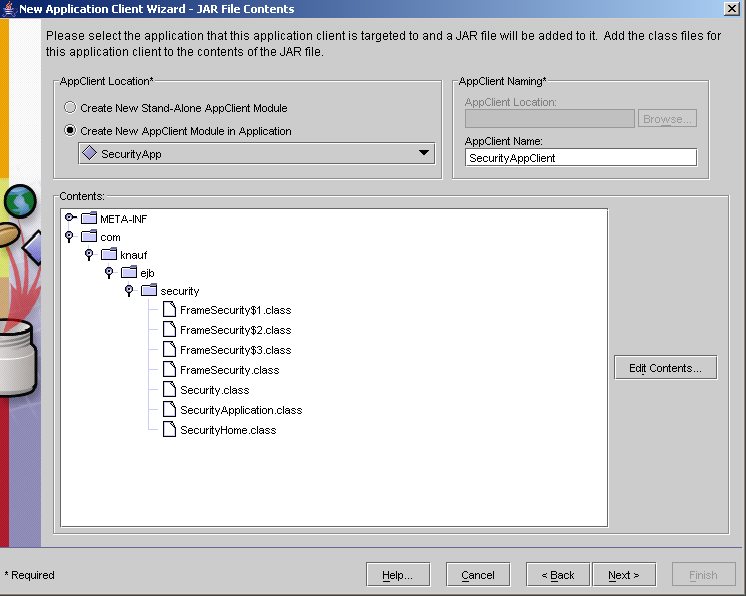The height and width of the screenshot is (596, 746).
Task: Click the Security.class file icon
Action: pyautogui.click(x=169, y=389)
